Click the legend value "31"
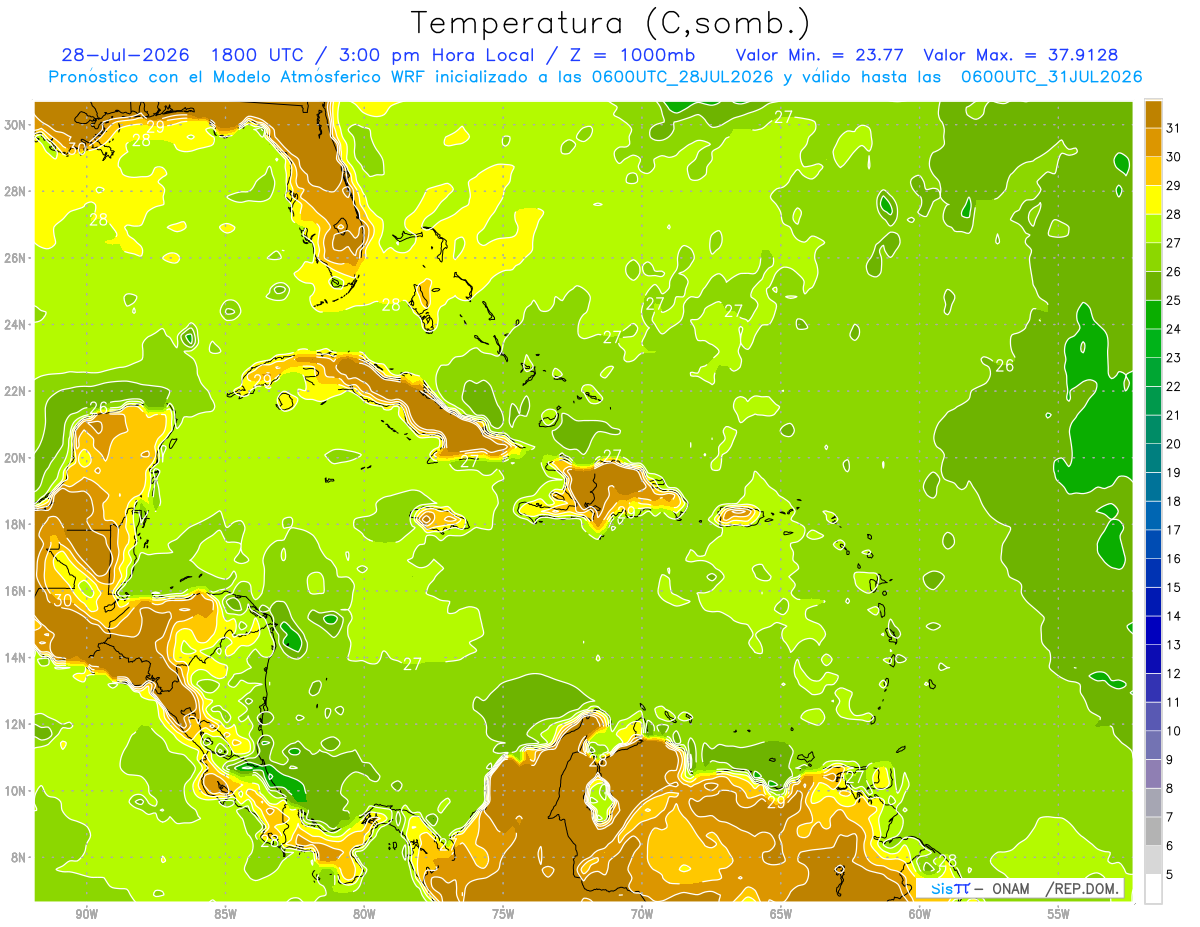The image size is (1200, 927). coord(1174,128)
